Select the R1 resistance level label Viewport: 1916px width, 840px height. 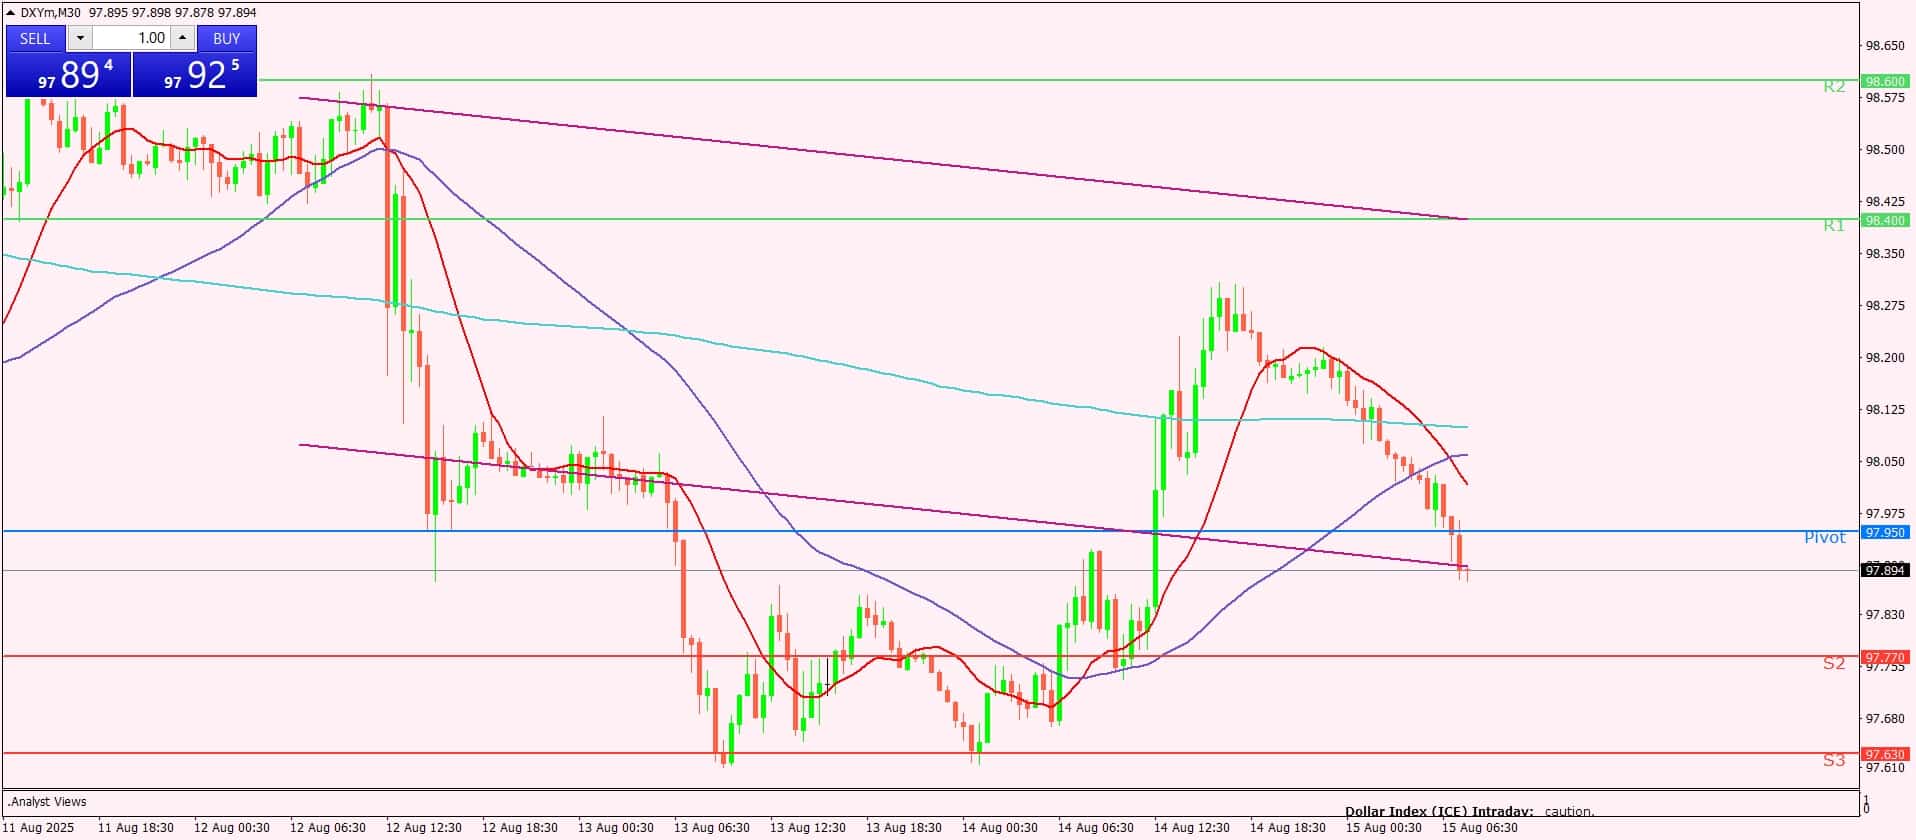pyautogui.click(x=1833, y=226)
